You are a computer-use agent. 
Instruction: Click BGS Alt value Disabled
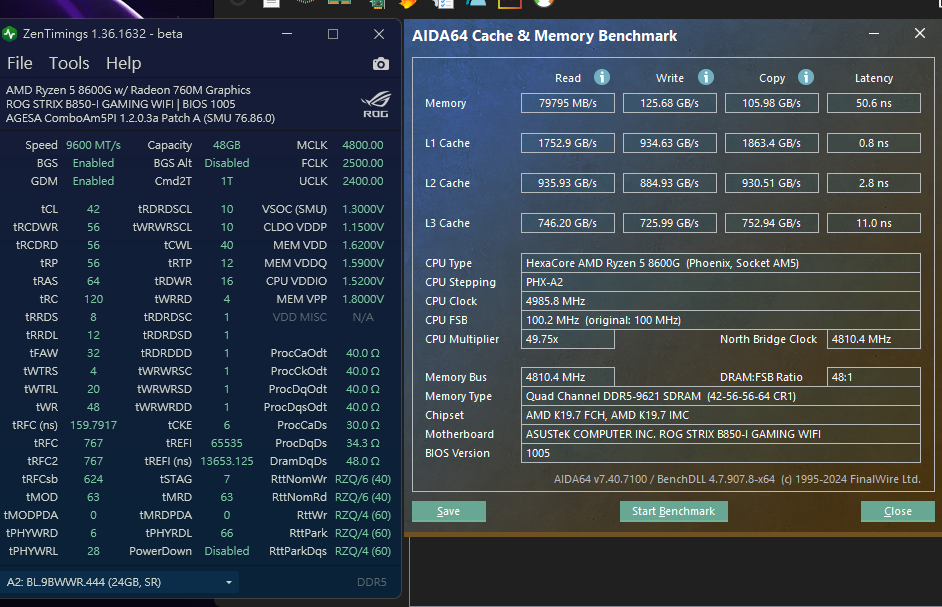click(x=226, y=163)
